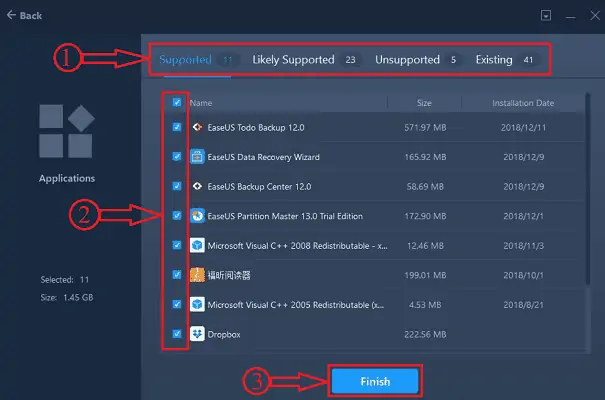Switch to the Likely Supported tab
This screenshot has height=400, width=605.
306,60
